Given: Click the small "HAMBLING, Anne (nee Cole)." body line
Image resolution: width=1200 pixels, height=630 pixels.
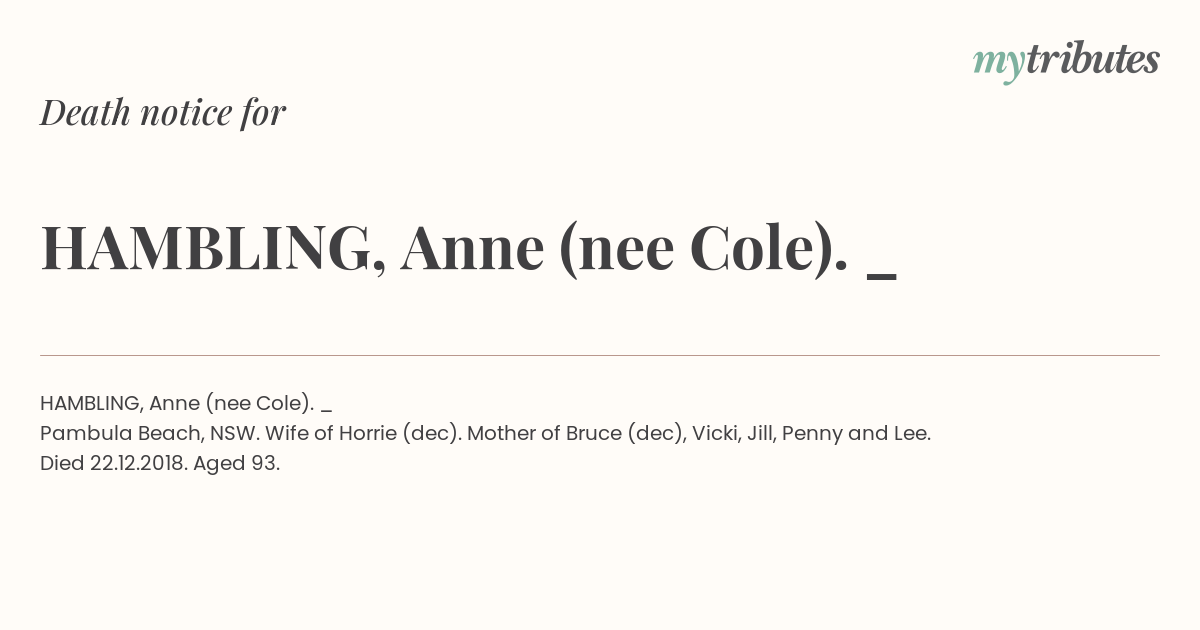Looking at the screenshot, I should coord(177,404).
